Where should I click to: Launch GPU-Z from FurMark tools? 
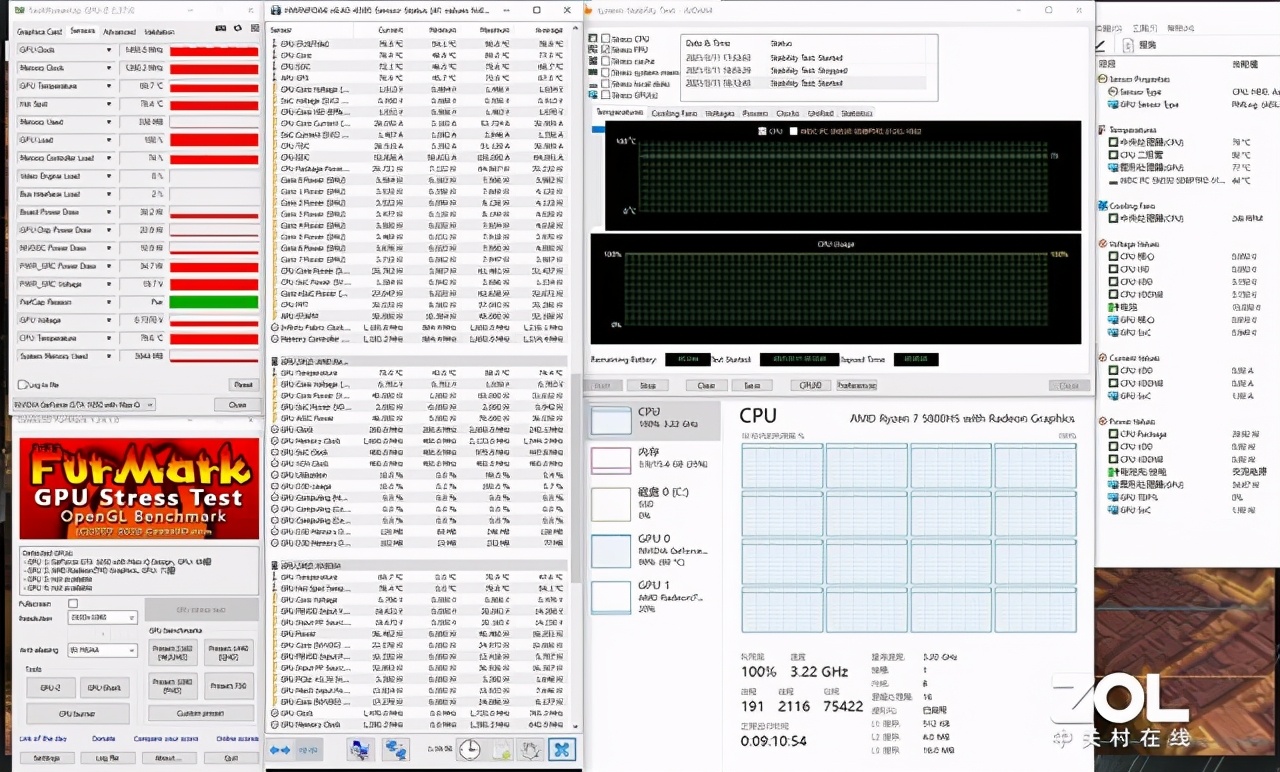click(50, 688)
